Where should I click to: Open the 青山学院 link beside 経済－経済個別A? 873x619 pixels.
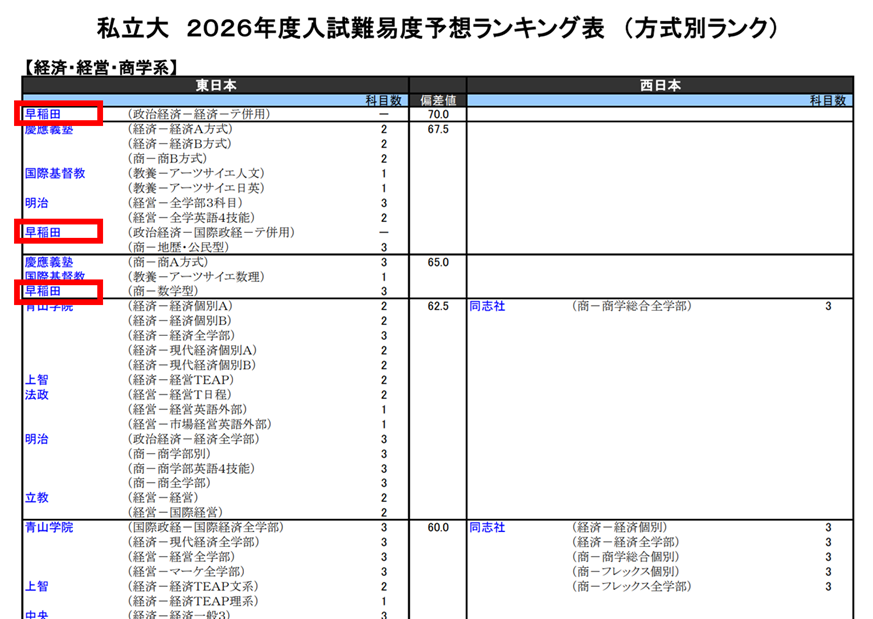(x=49, y=306)
